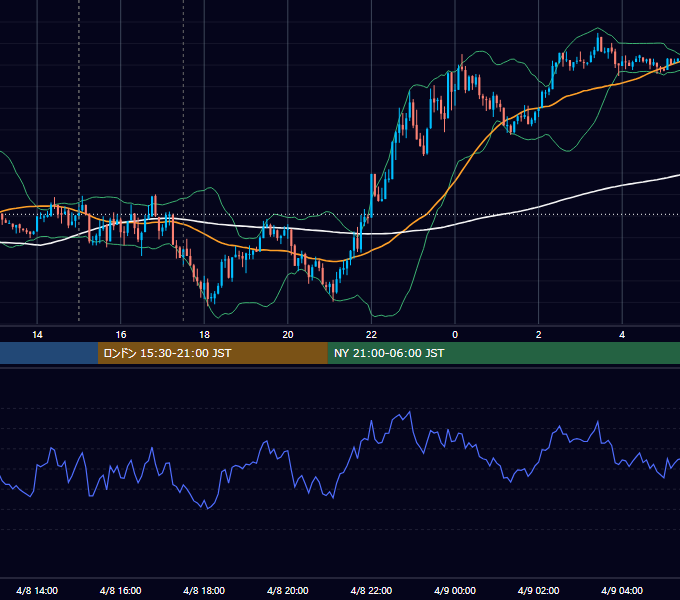Viewport: 680px width, 600px height.
Task: Click the 4/8 22:00 label on oscillator axis
Action: pyautogui.click(x=371, y=590)
